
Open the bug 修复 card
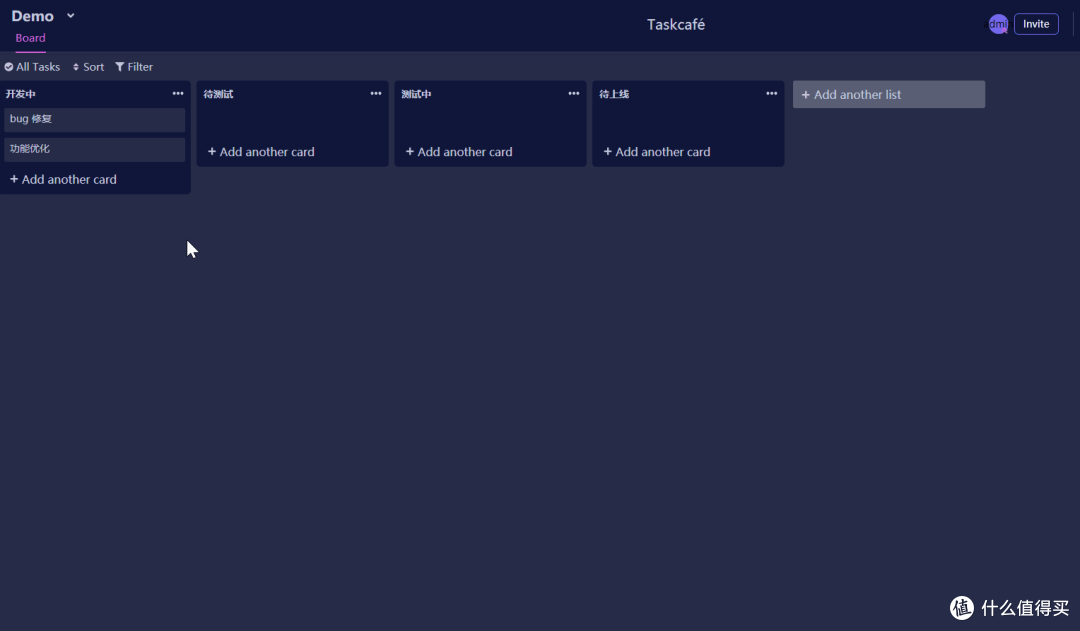point(94,120)
